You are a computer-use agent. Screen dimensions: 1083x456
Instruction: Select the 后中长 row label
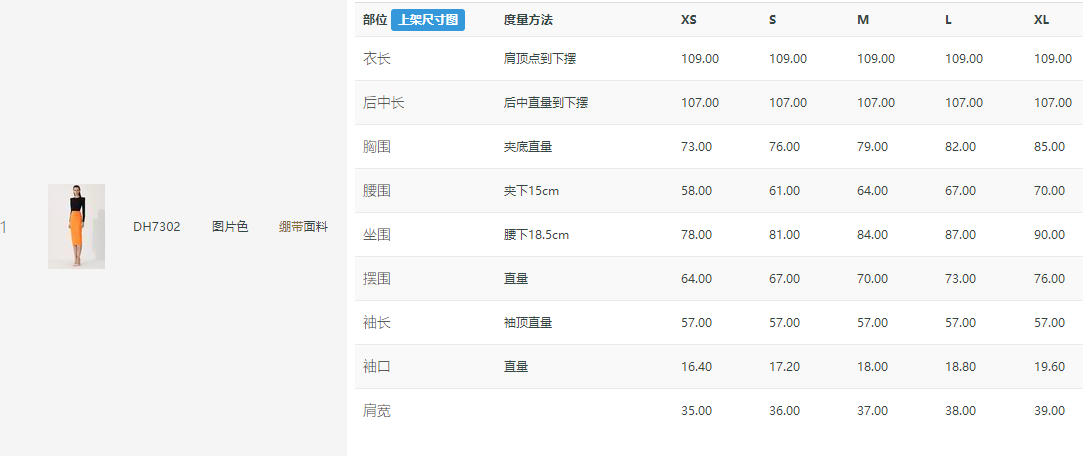383,103
